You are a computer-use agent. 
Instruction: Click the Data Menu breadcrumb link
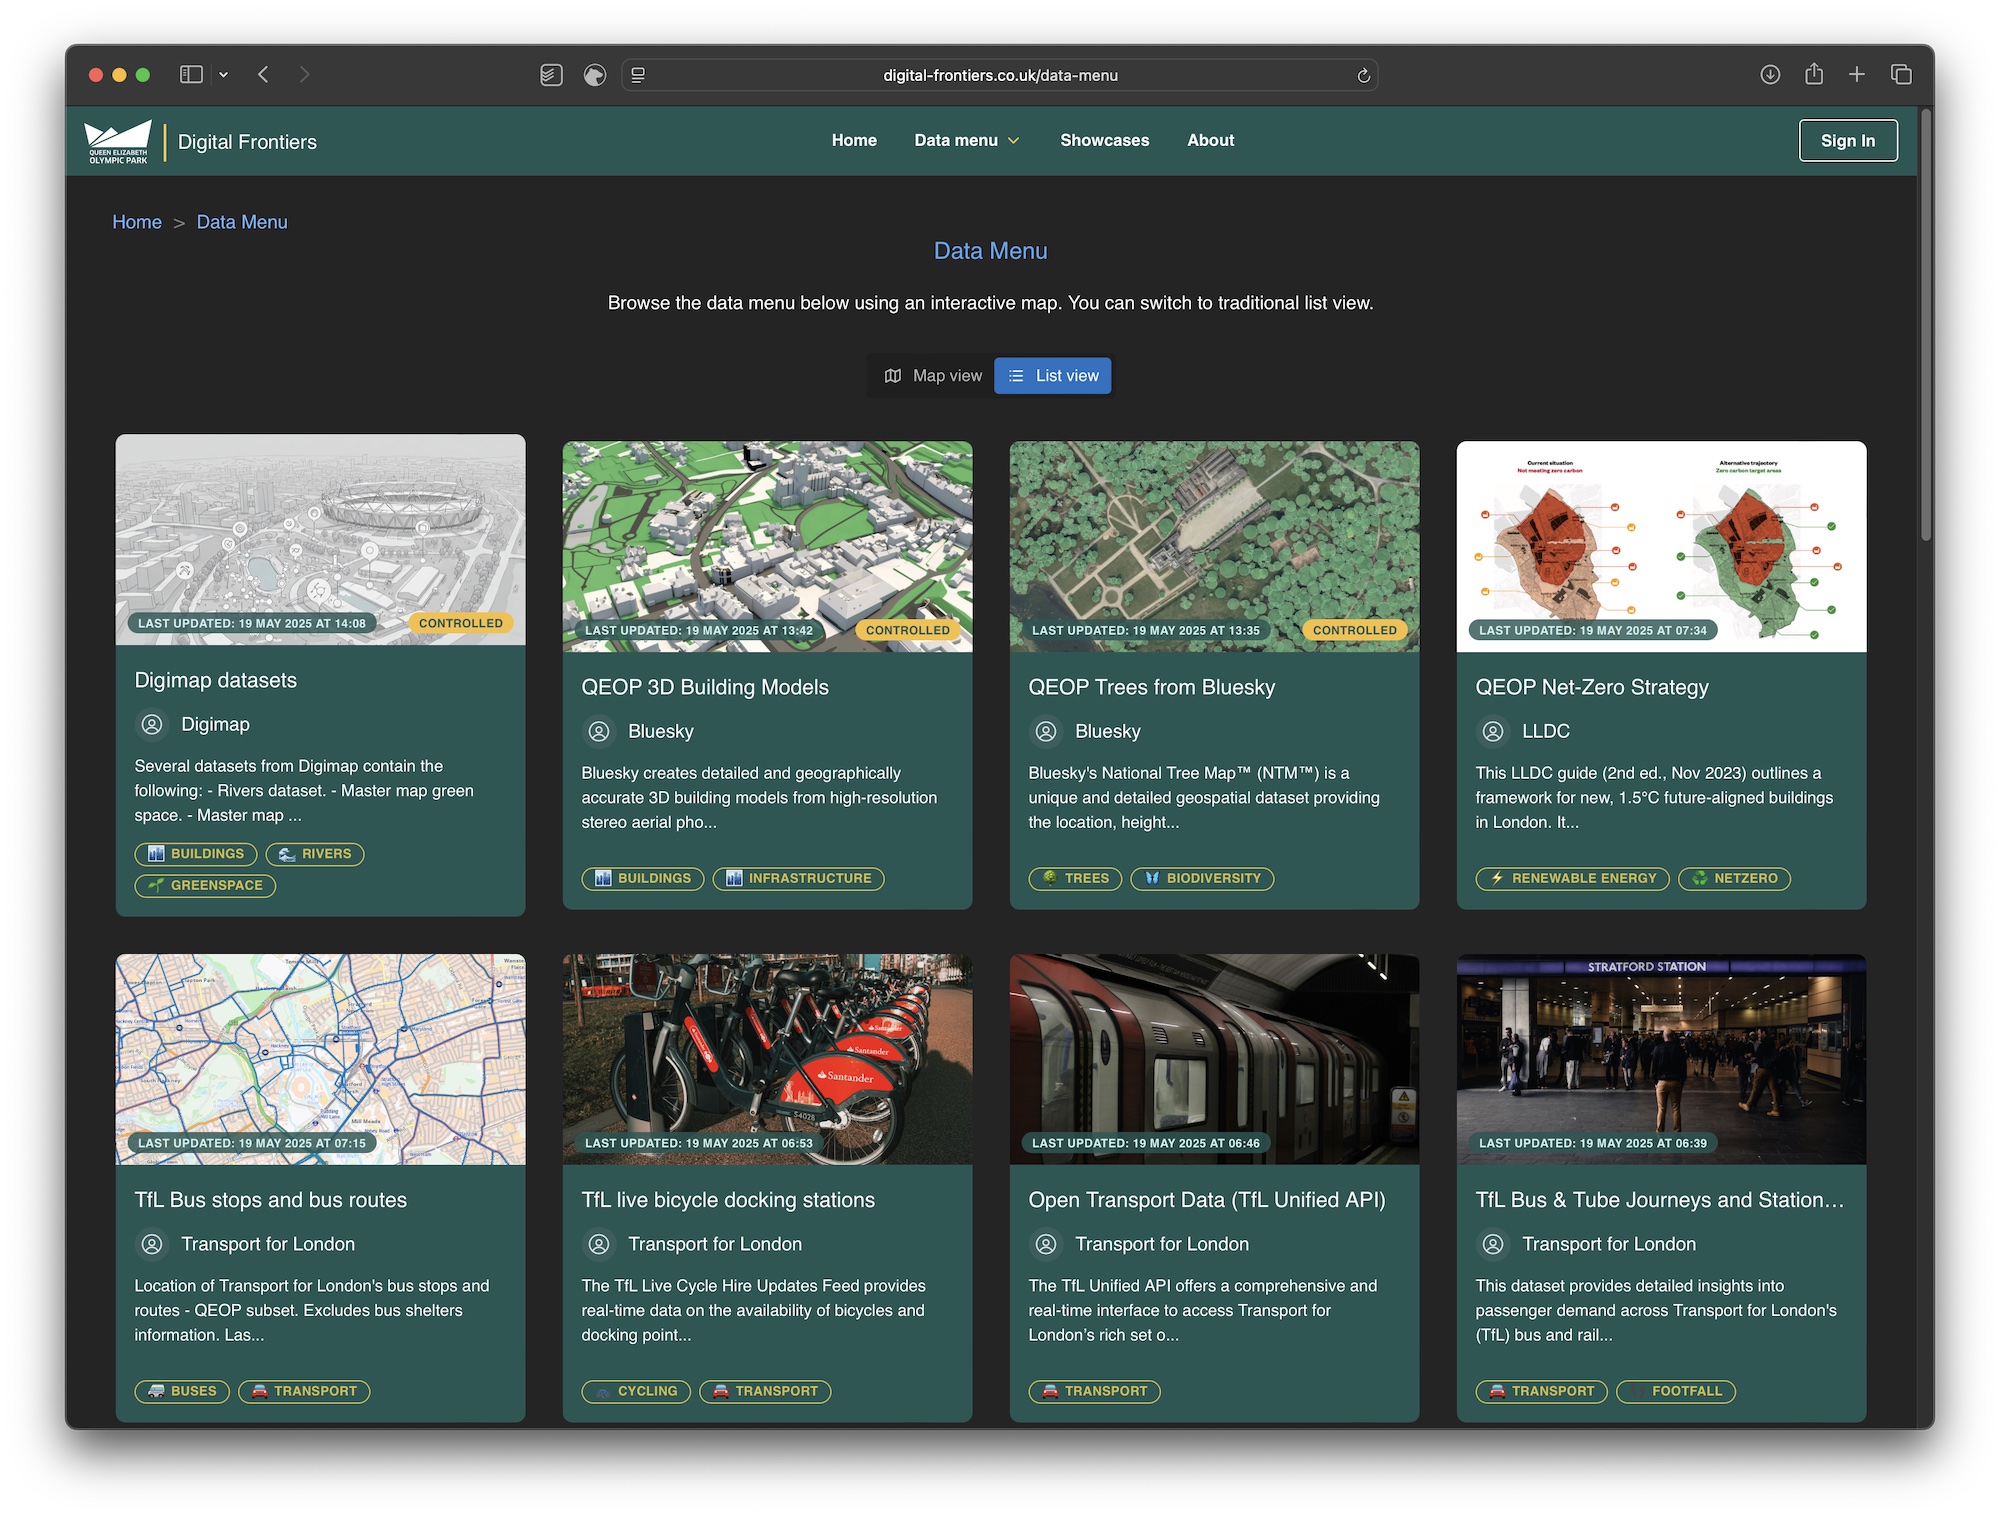pos(242,222)
